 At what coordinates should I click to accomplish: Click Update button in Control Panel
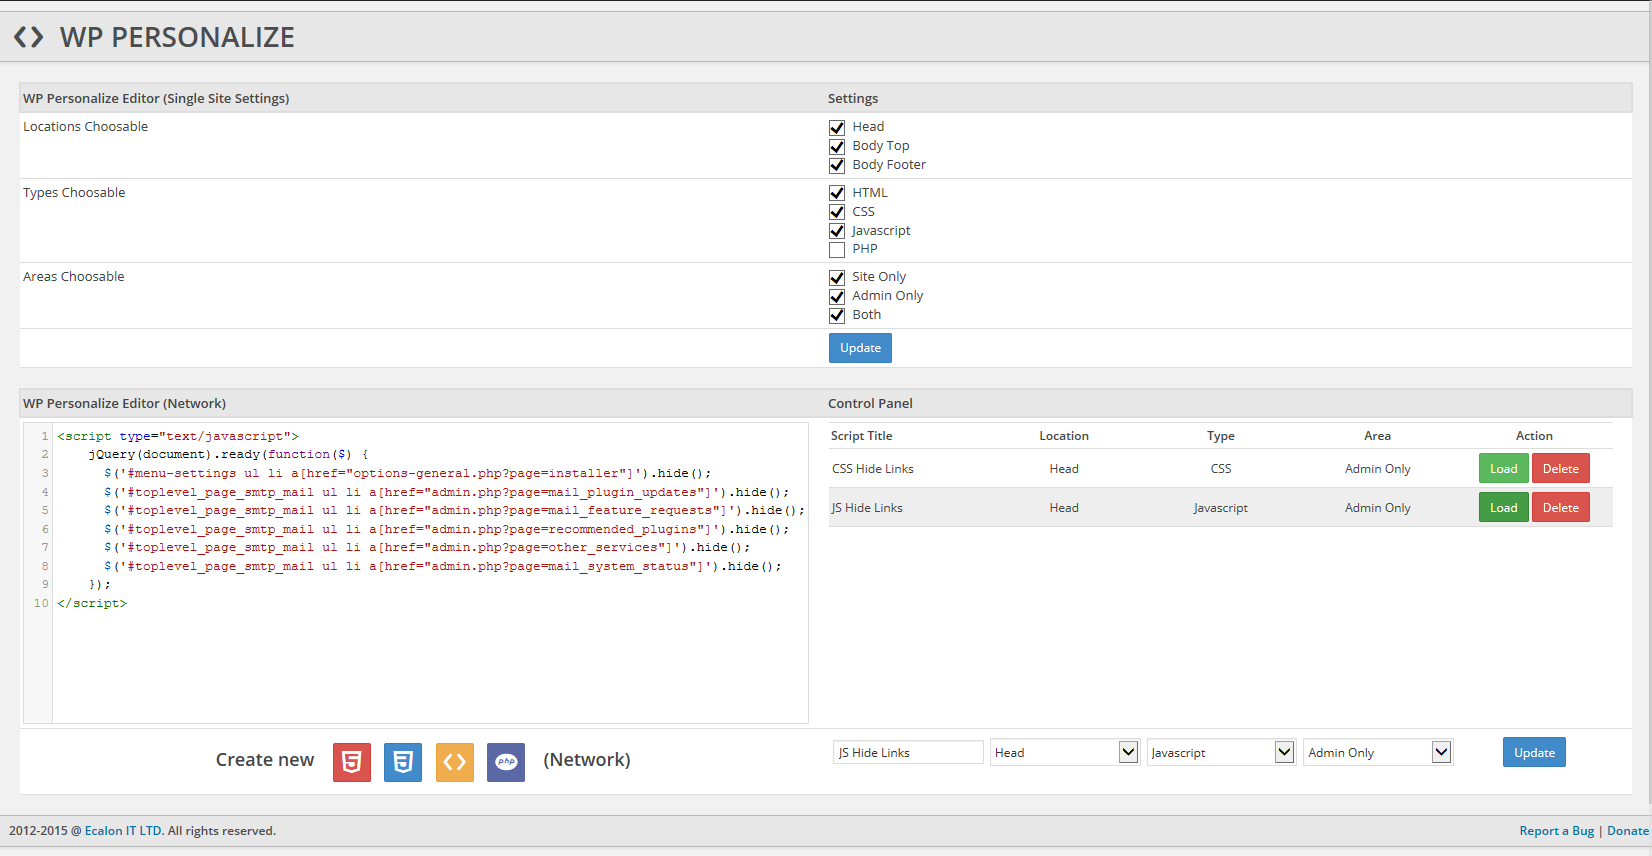coord(1534,752)
